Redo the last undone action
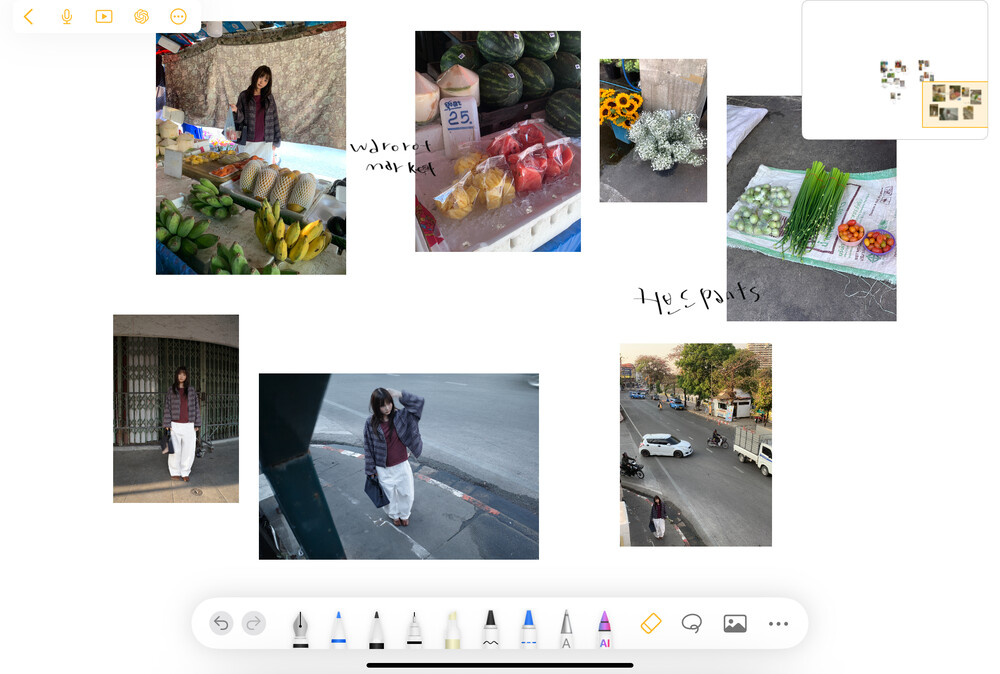The width and height of the screenshot is (1000, 674). coord(254,623)
